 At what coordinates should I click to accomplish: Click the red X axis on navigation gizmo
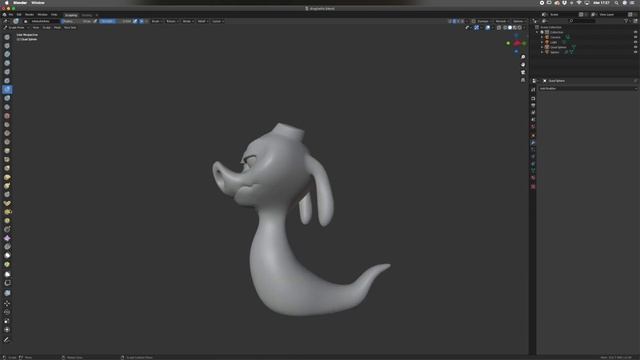(x=517, y=43)
